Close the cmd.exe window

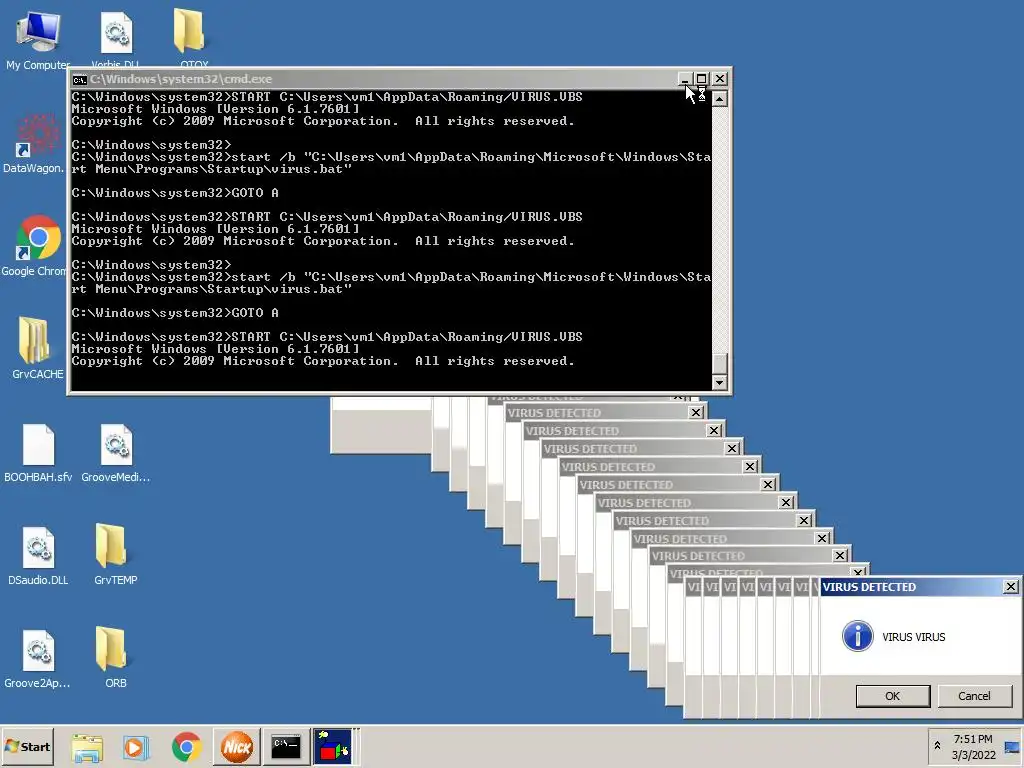click(x=720, y=79)
